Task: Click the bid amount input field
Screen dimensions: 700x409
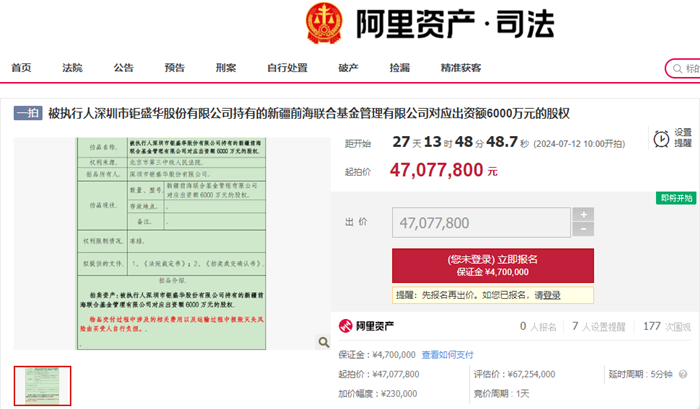Action: [481, 222]
